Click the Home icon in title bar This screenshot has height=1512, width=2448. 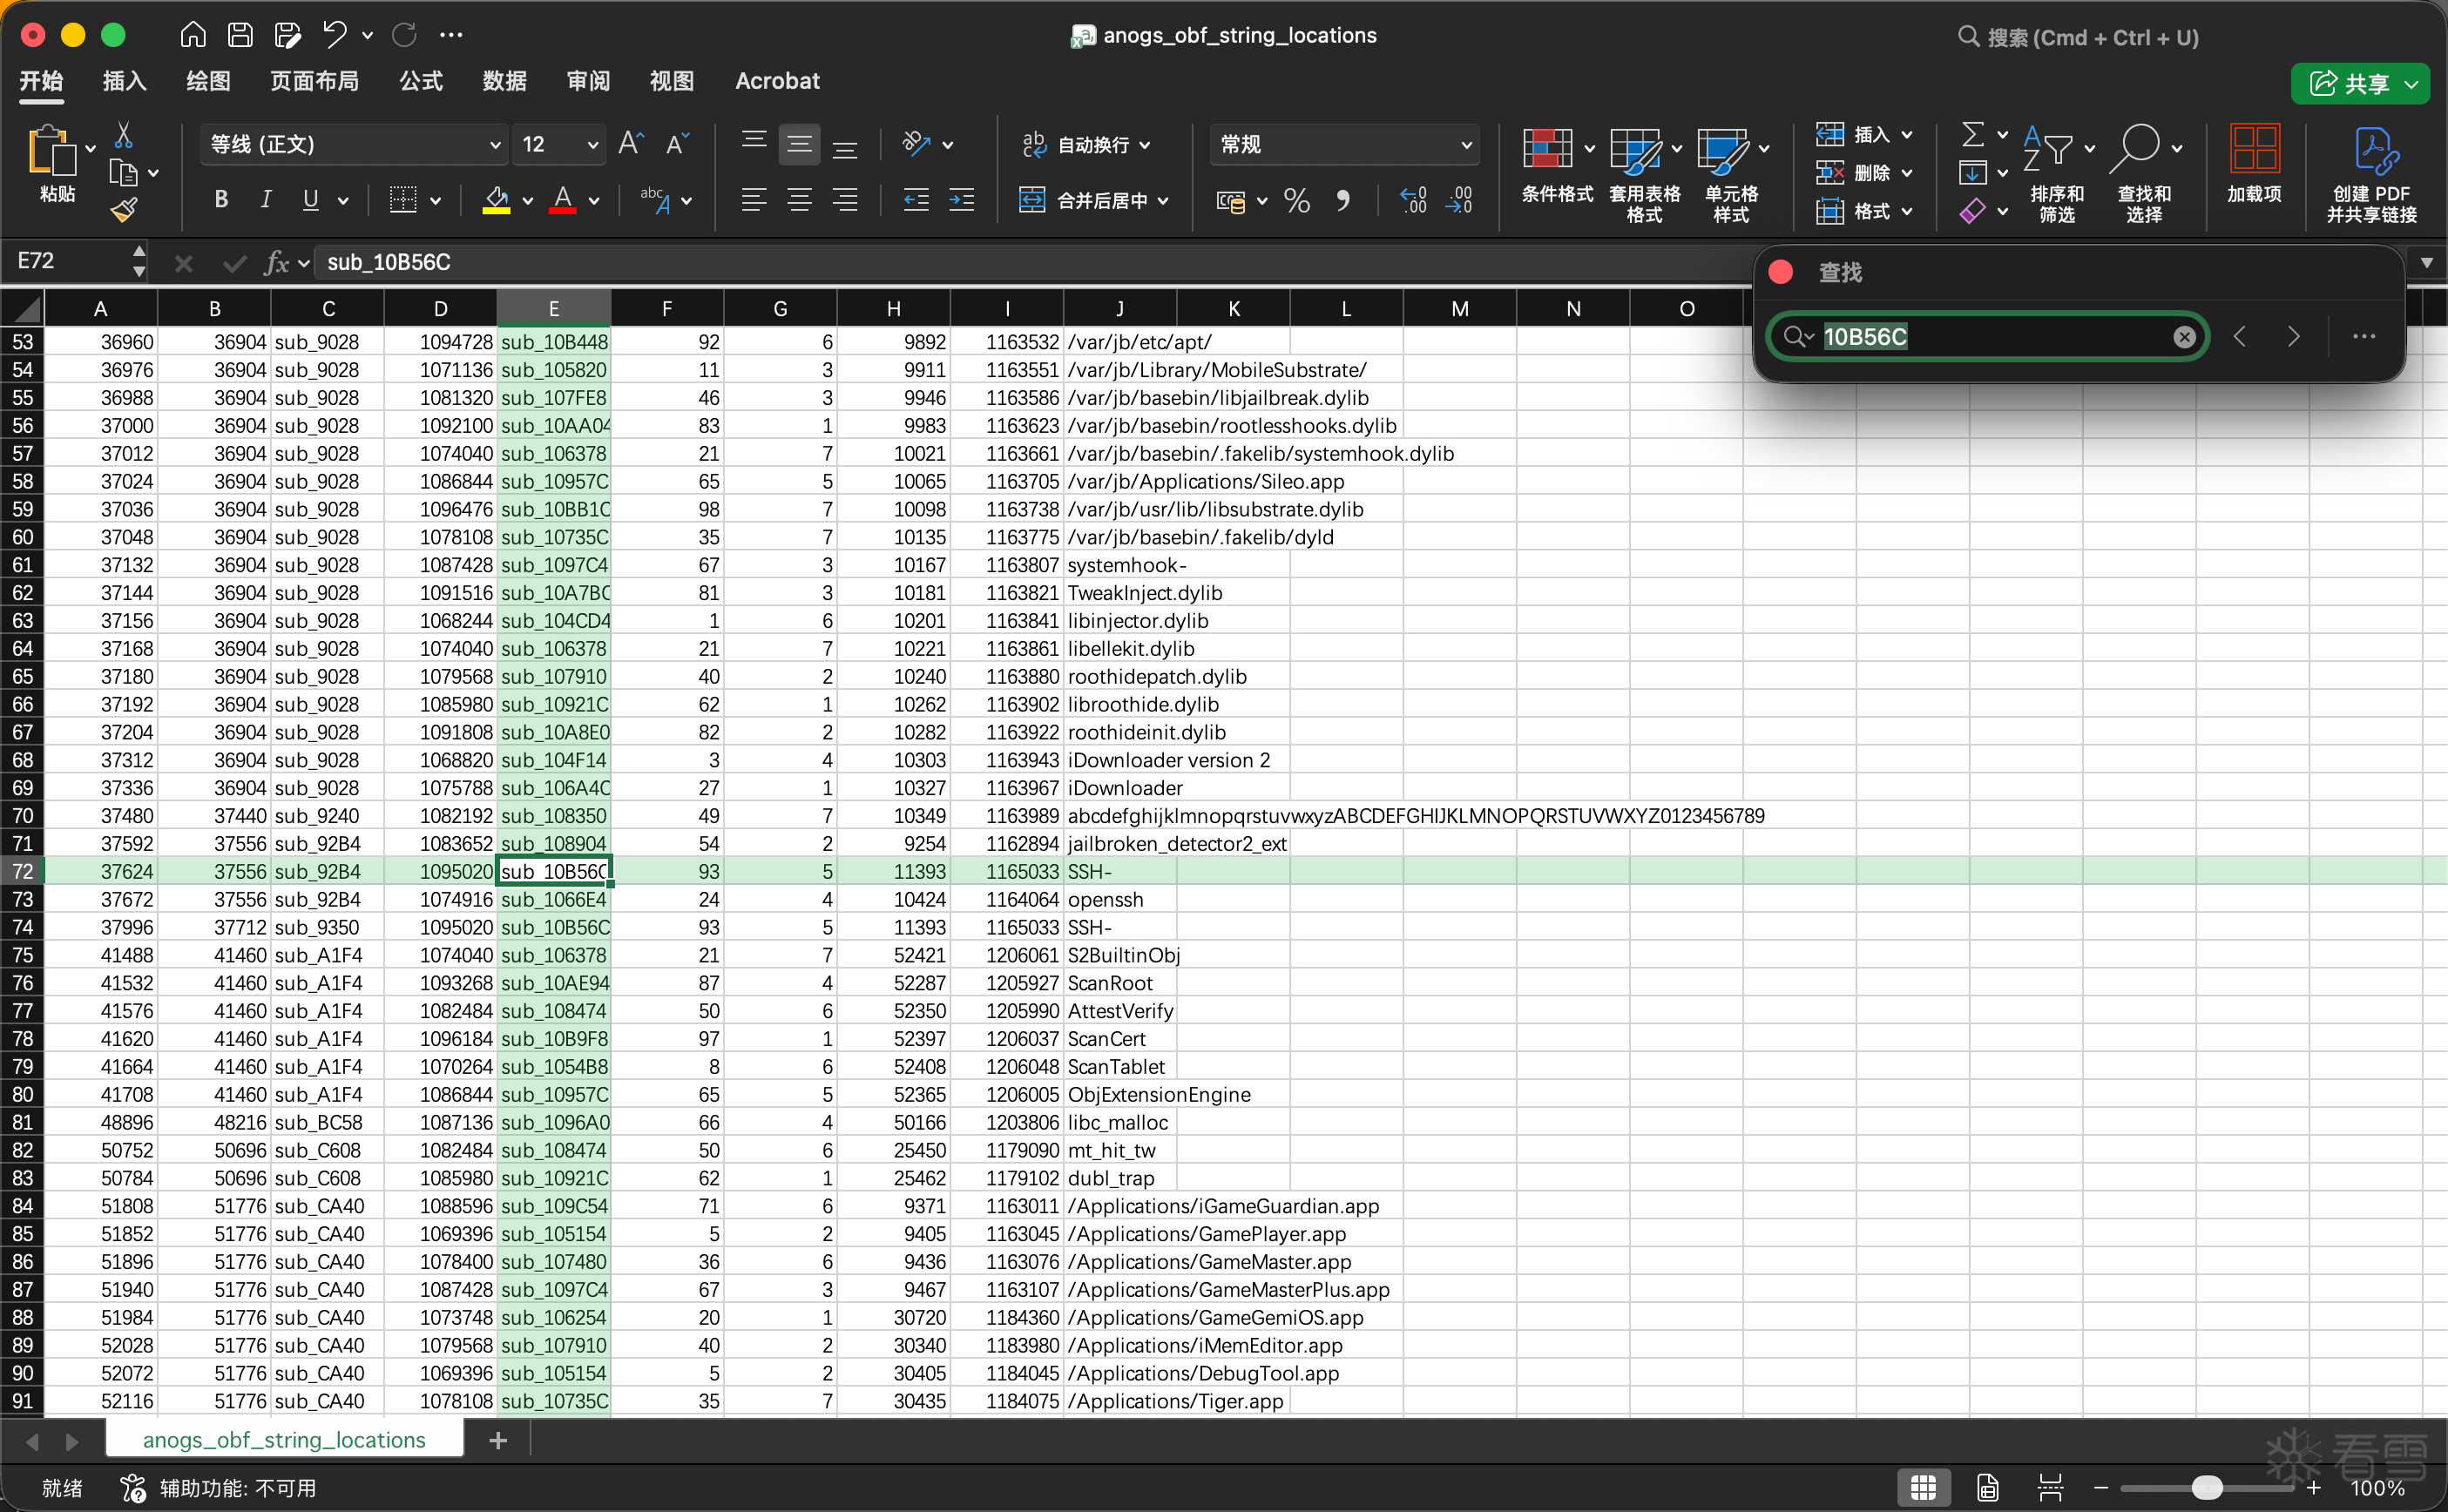coord(193,35)
